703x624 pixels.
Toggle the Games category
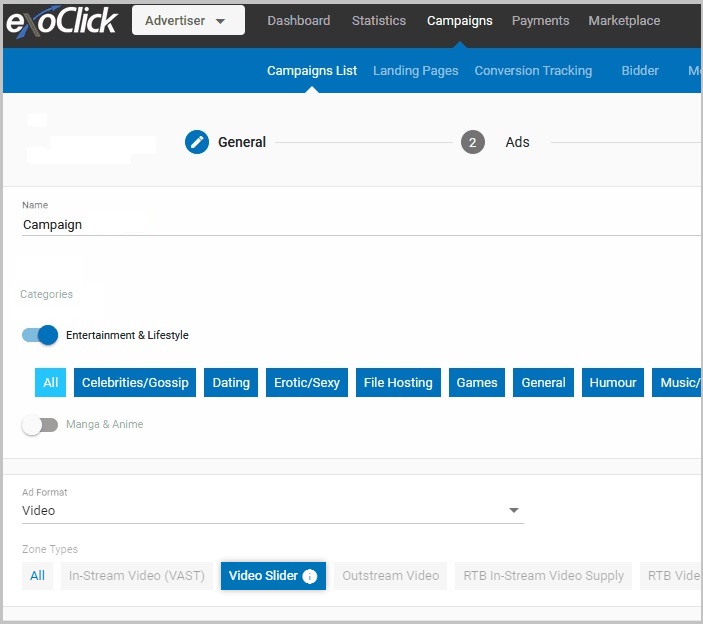pyautogui.click(x=477, y=382)
